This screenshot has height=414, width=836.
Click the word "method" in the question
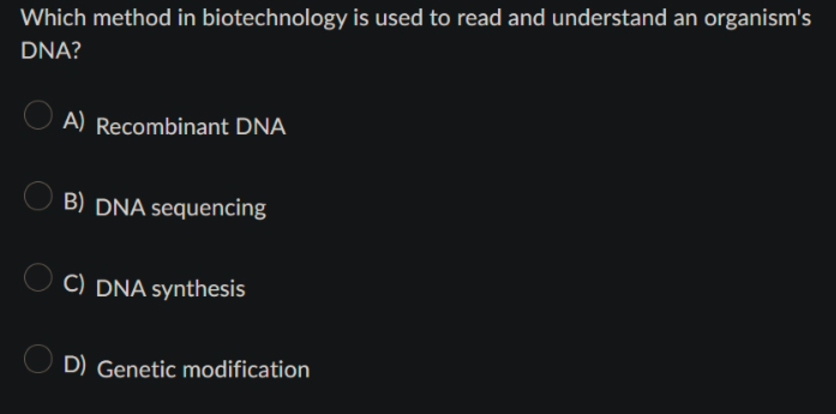coord(132,18)
